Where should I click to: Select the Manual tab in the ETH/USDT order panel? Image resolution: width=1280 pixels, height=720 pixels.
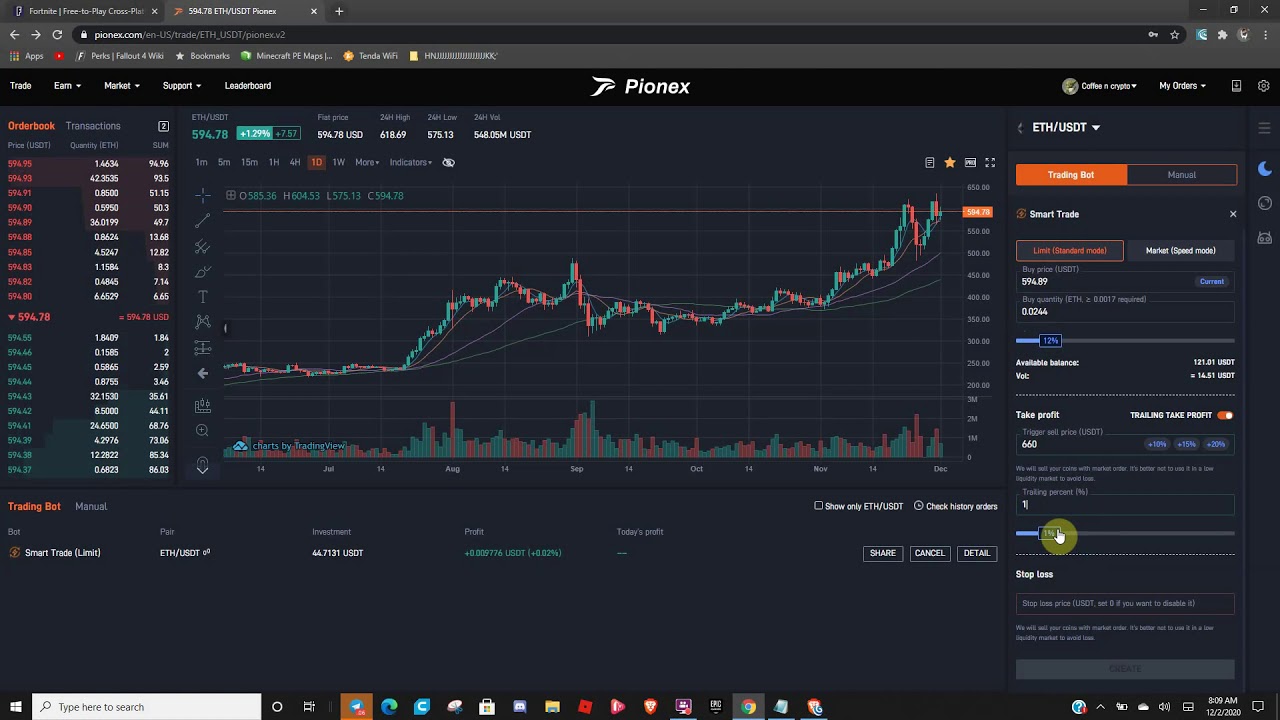coord(1181,175)
